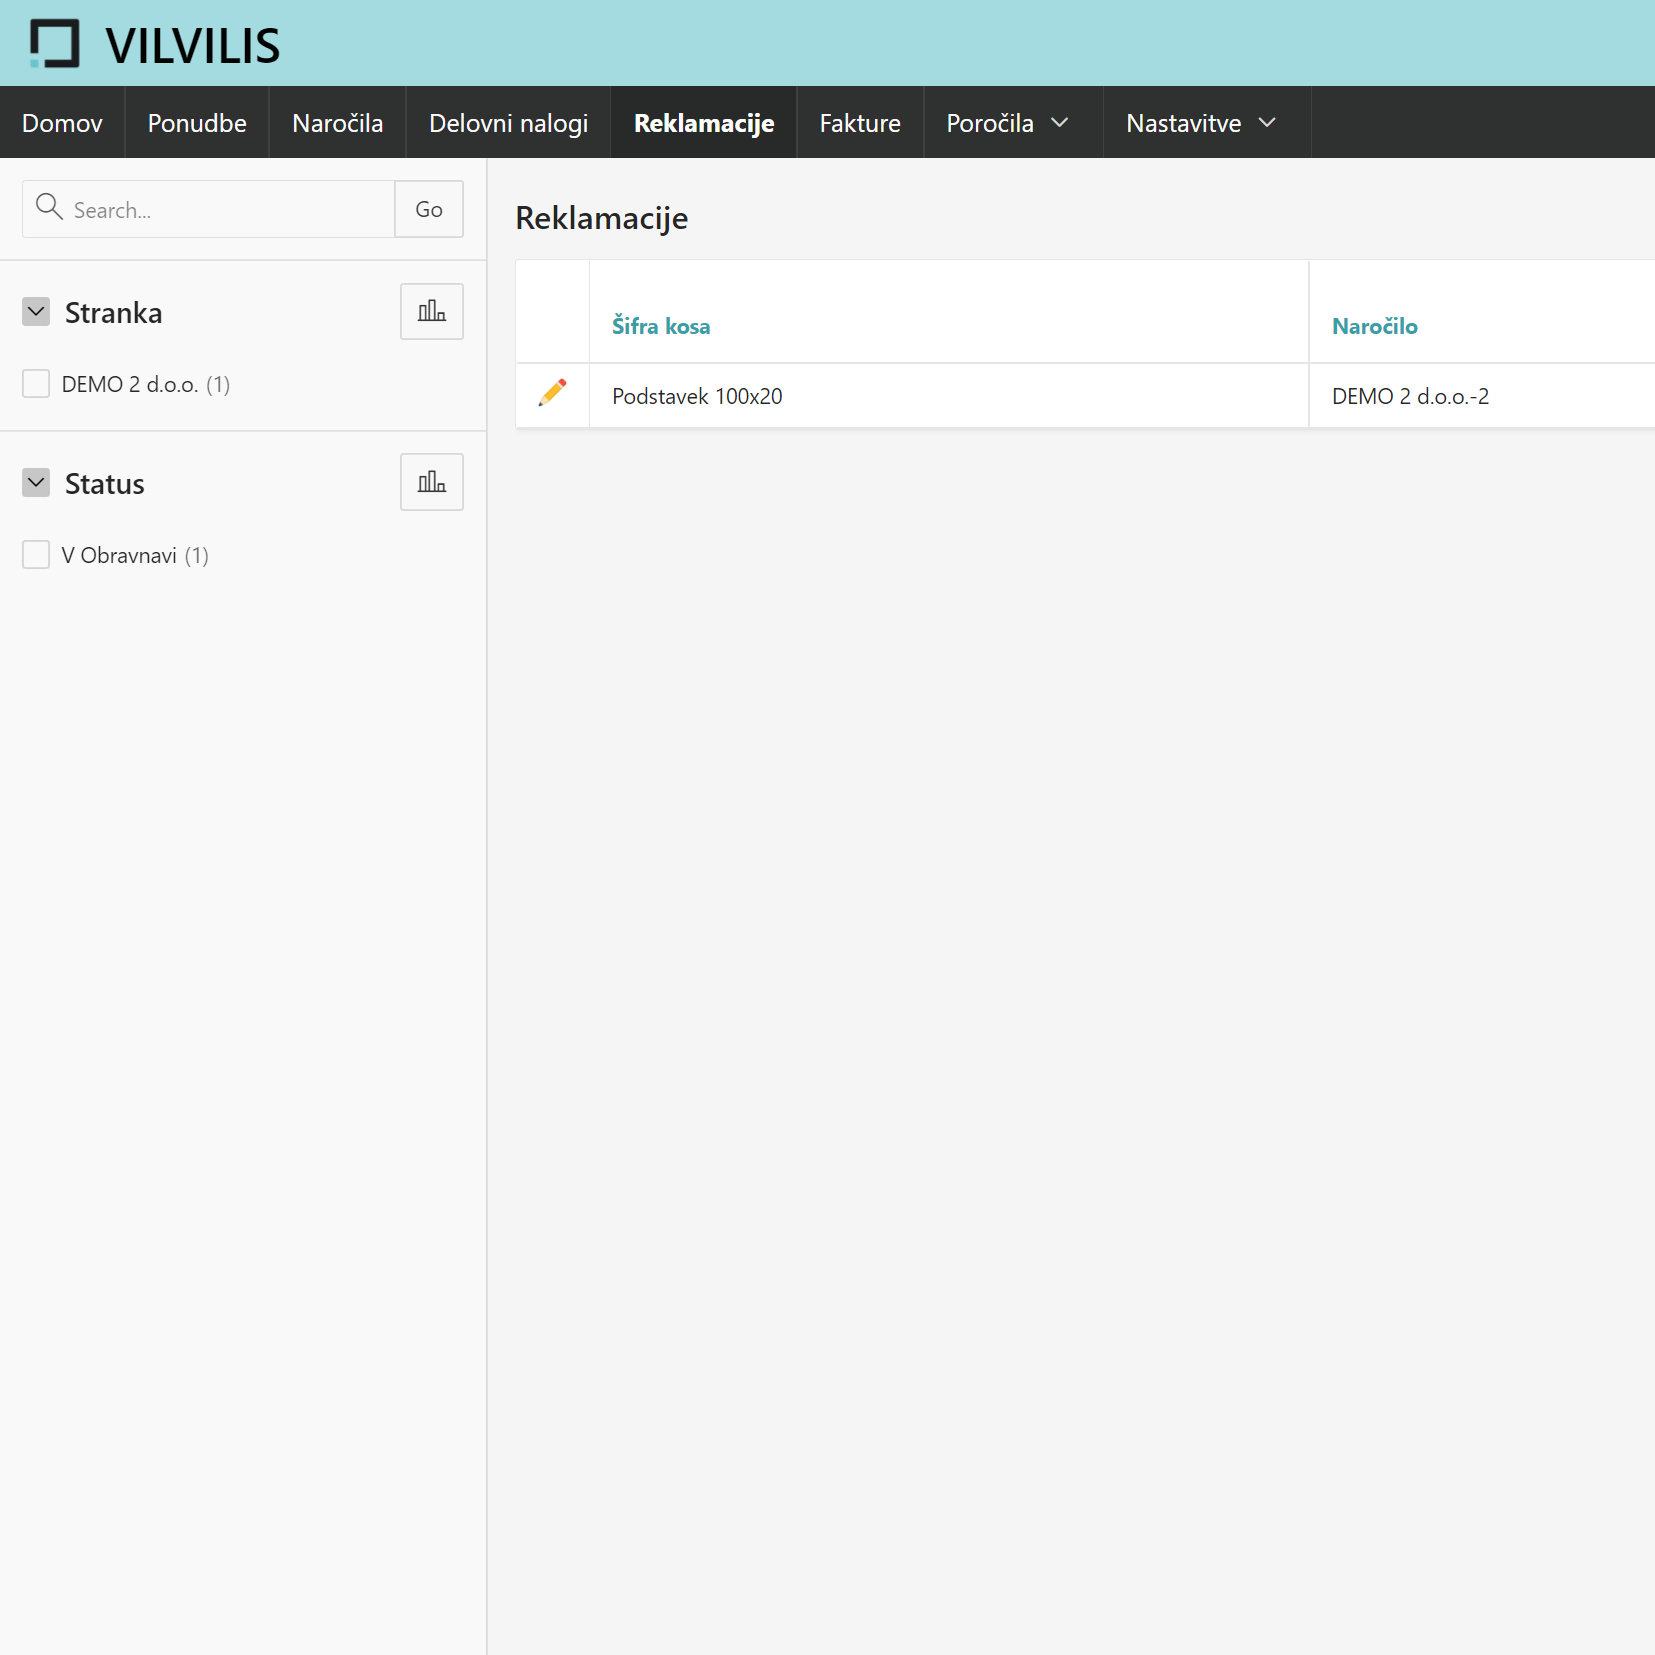Sort by the Naročilo column header

pyautogui.click(x=1374, y=326)
